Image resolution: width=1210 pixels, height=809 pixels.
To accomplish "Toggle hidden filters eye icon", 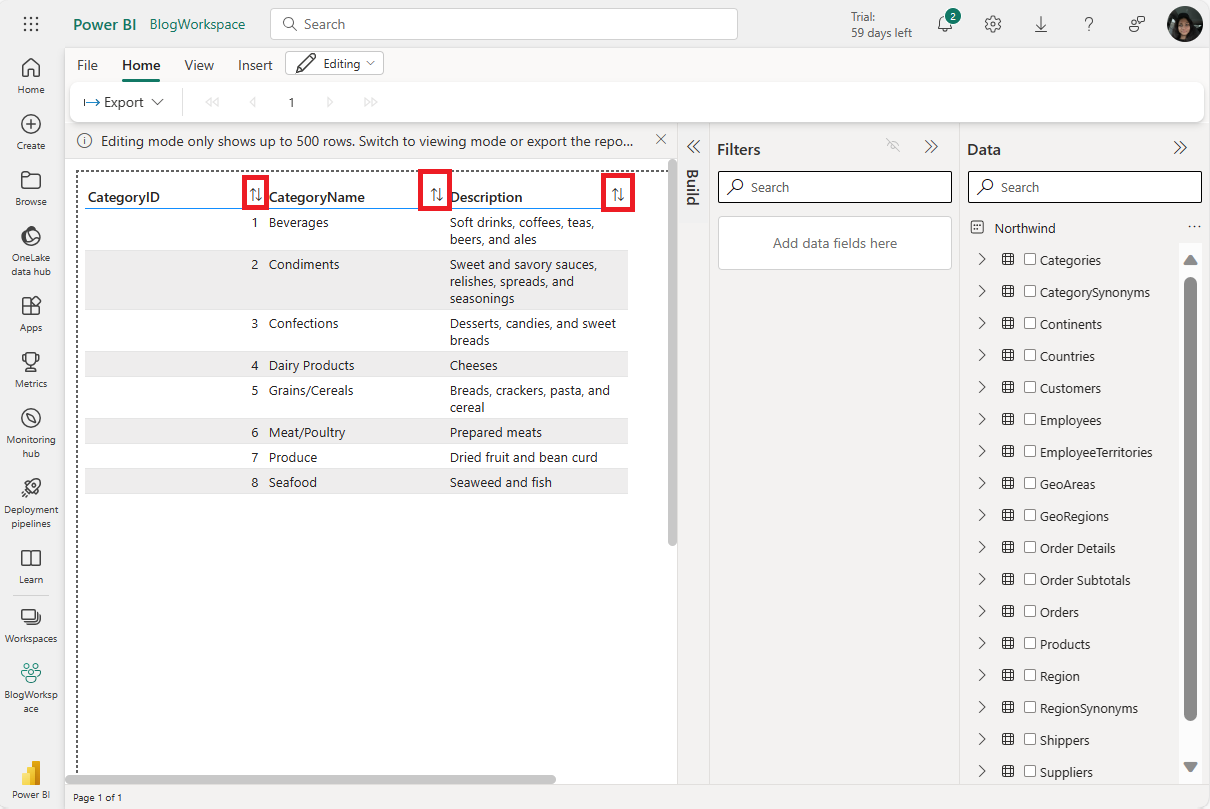I will pos(894,146).
